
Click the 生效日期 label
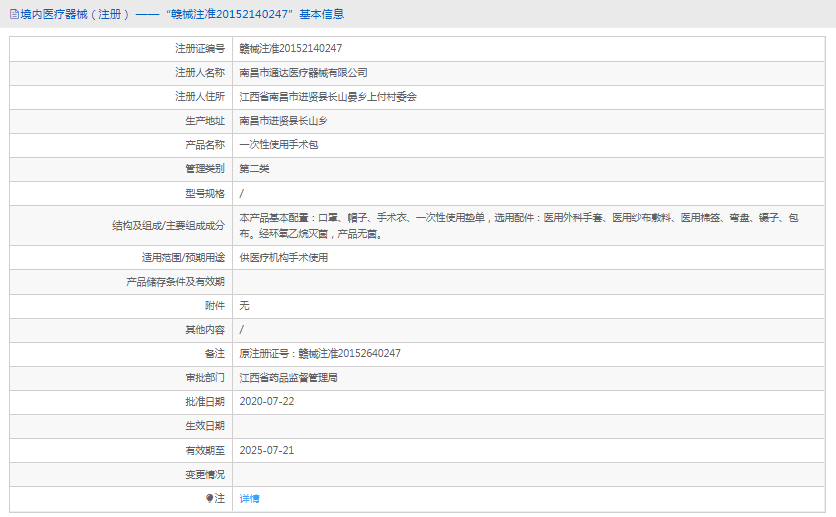click(205, 426)
